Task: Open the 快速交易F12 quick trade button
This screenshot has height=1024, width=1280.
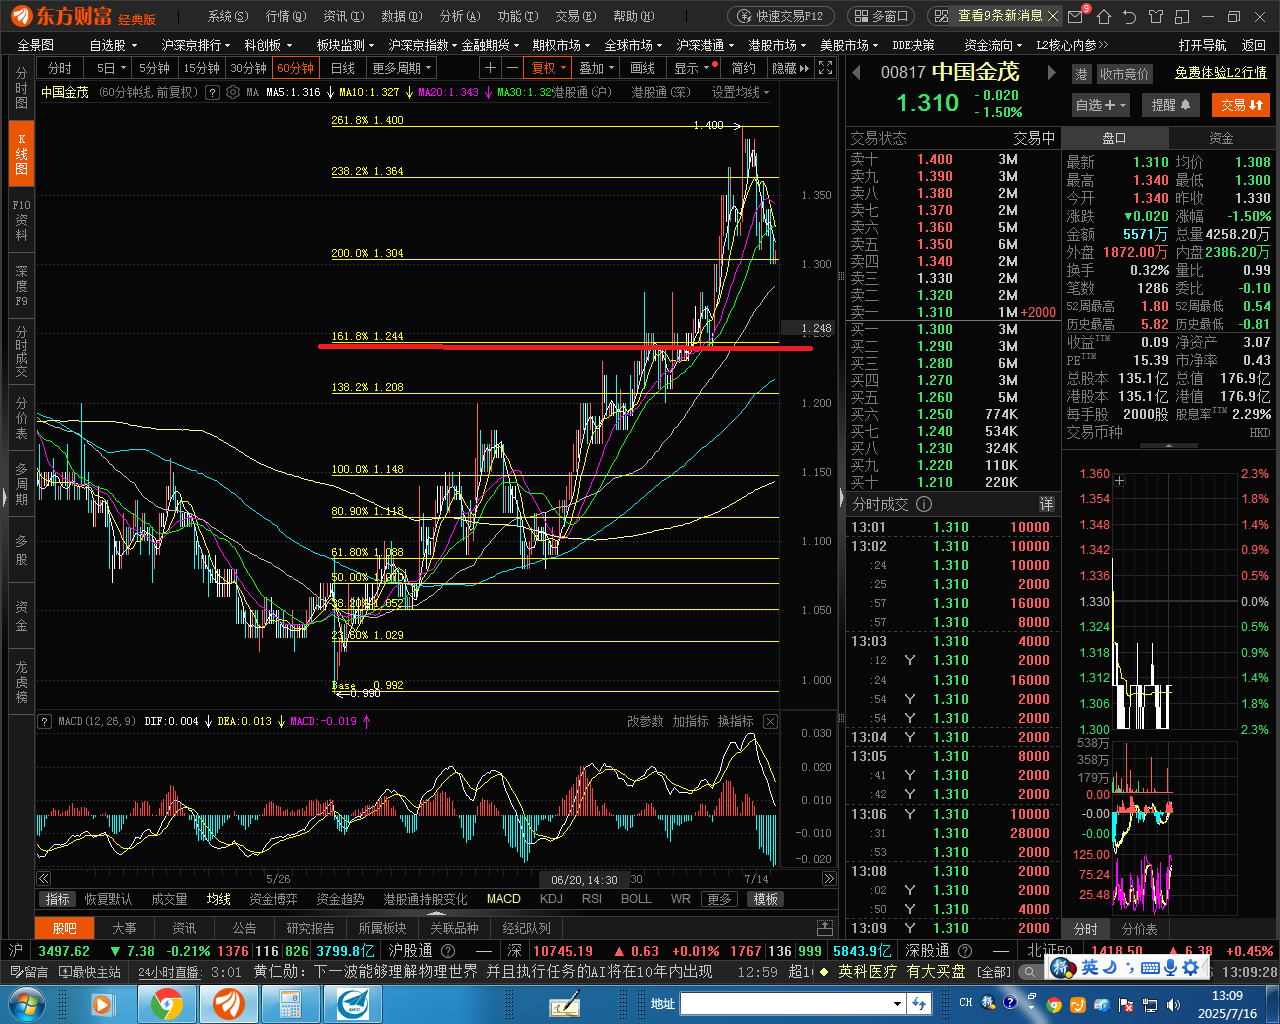Action: [781, 16]
